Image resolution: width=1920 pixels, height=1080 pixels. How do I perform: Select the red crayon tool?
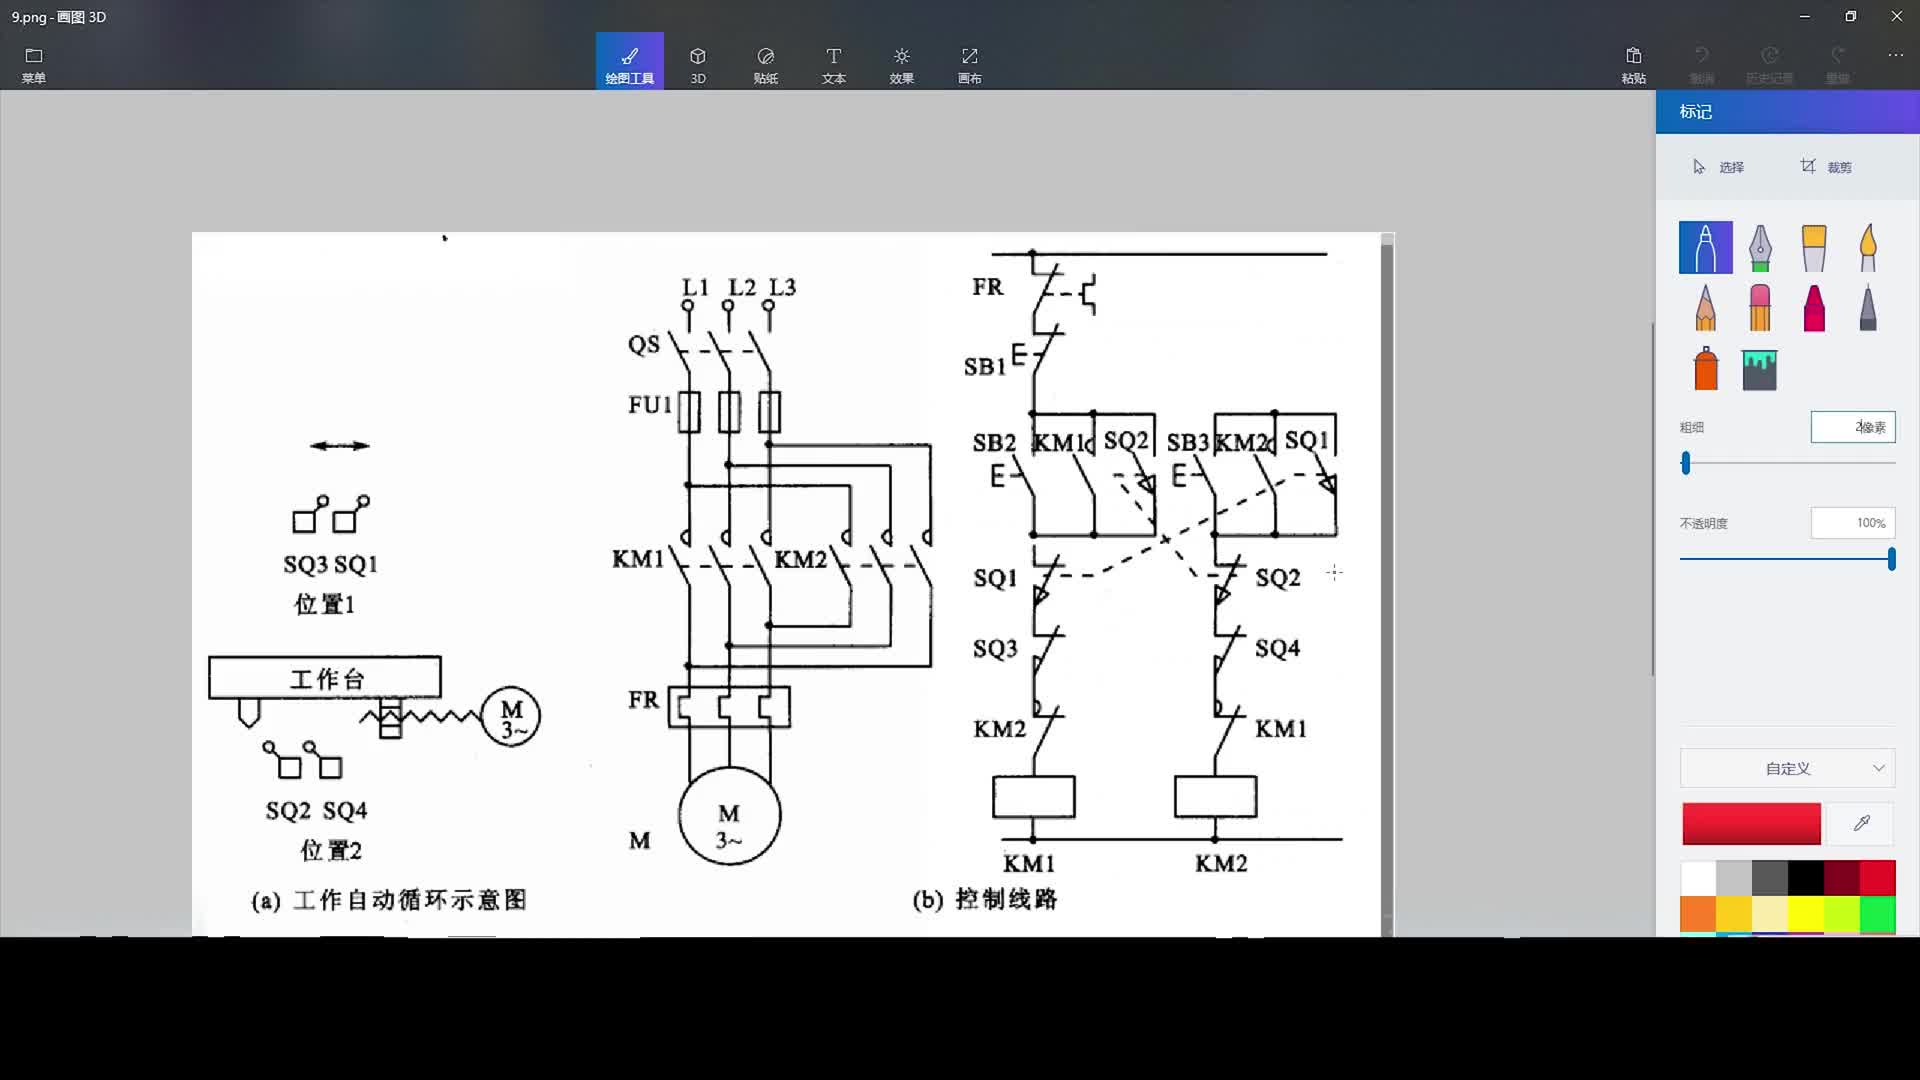(1814, 307)
